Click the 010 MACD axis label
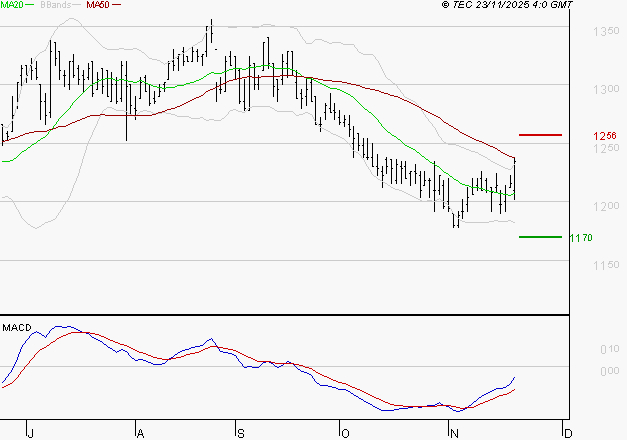This screenshot has height=440, width=627. coord(610,350)
